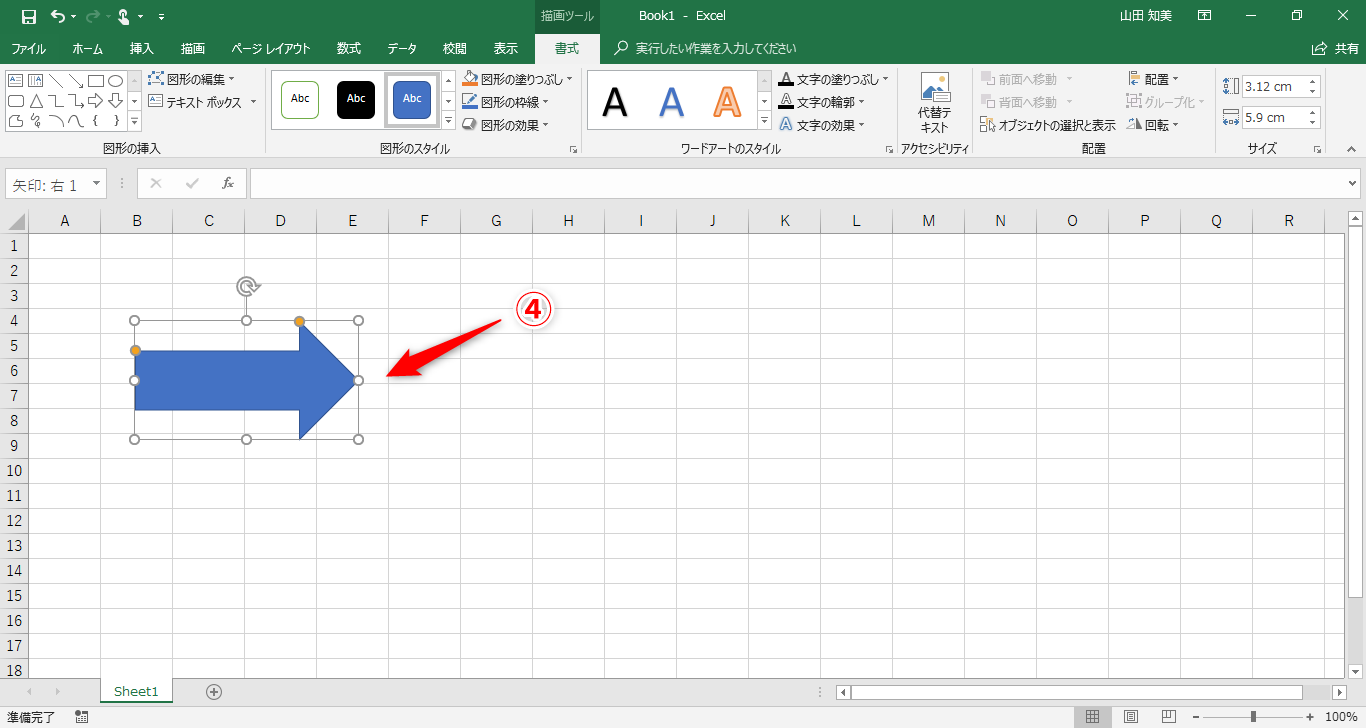Apply the blue filled Abc shape style
Viewport: 1366px width, 728px height.
pos(412,99)
